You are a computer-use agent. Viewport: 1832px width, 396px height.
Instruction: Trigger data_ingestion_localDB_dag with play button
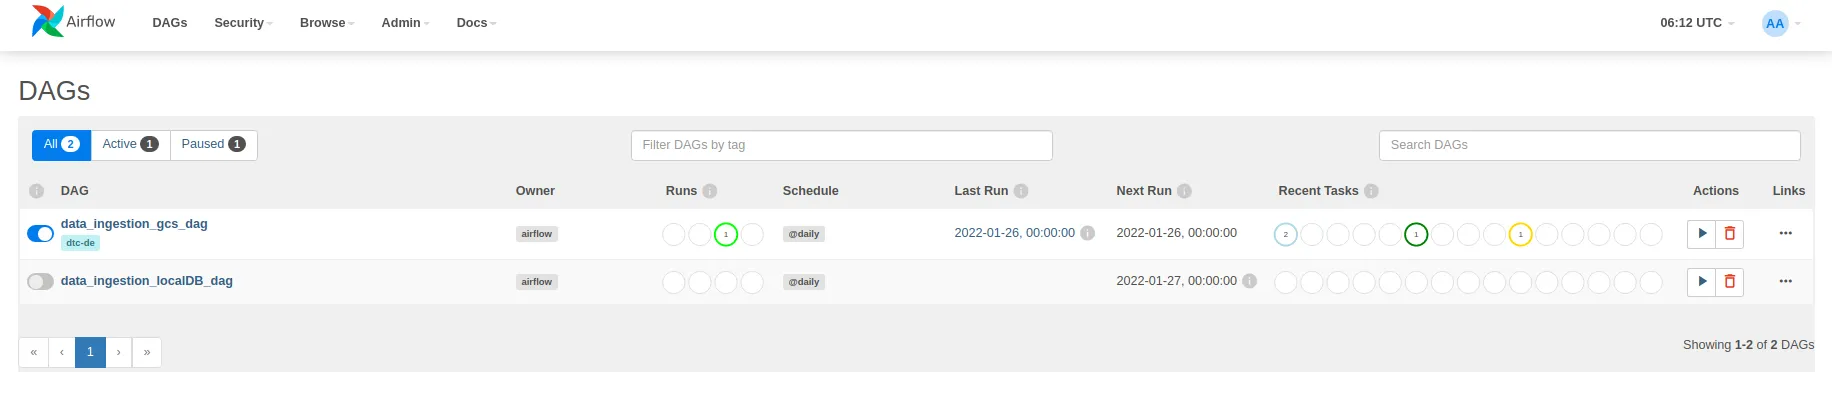pyautogui.click(x=1702, y=282)
